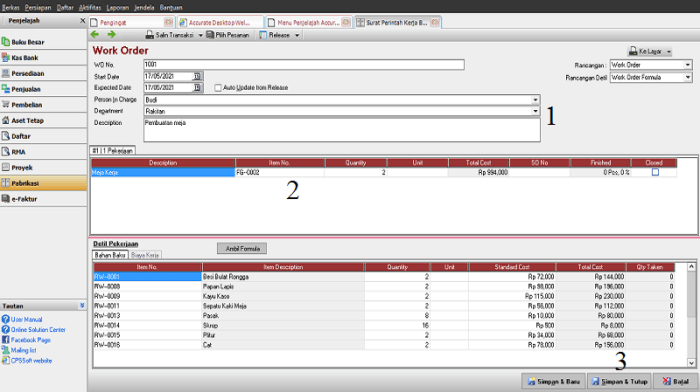
Task: Open Berkas menu
Action: 11,7
